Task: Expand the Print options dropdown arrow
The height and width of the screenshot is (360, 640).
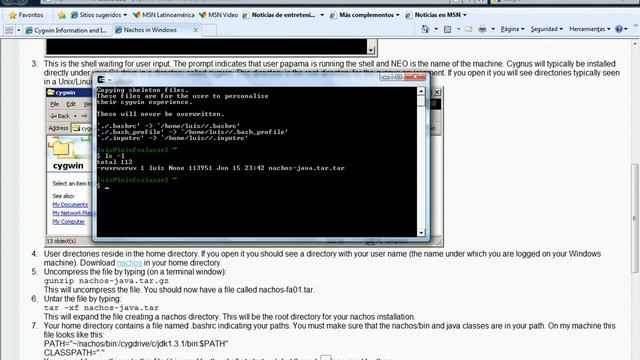Action: click(x=493, y=29)
